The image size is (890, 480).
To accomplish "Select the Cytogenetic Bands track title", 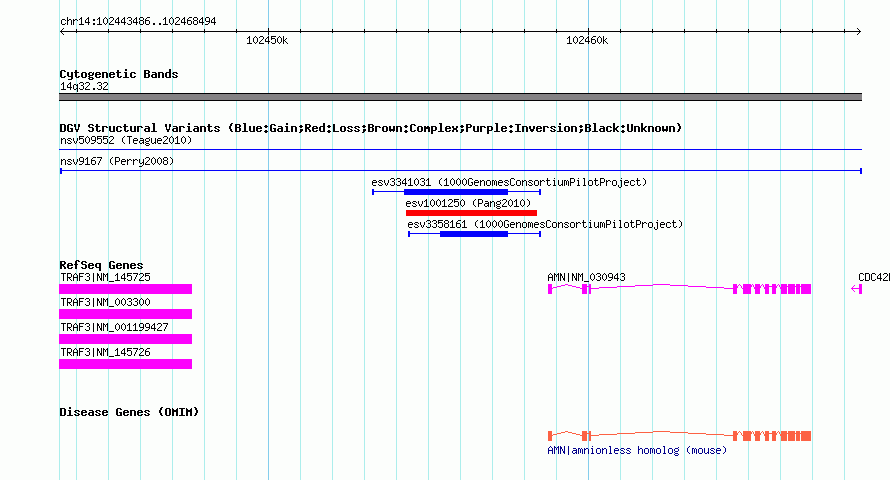I will [x=119, y=74].
